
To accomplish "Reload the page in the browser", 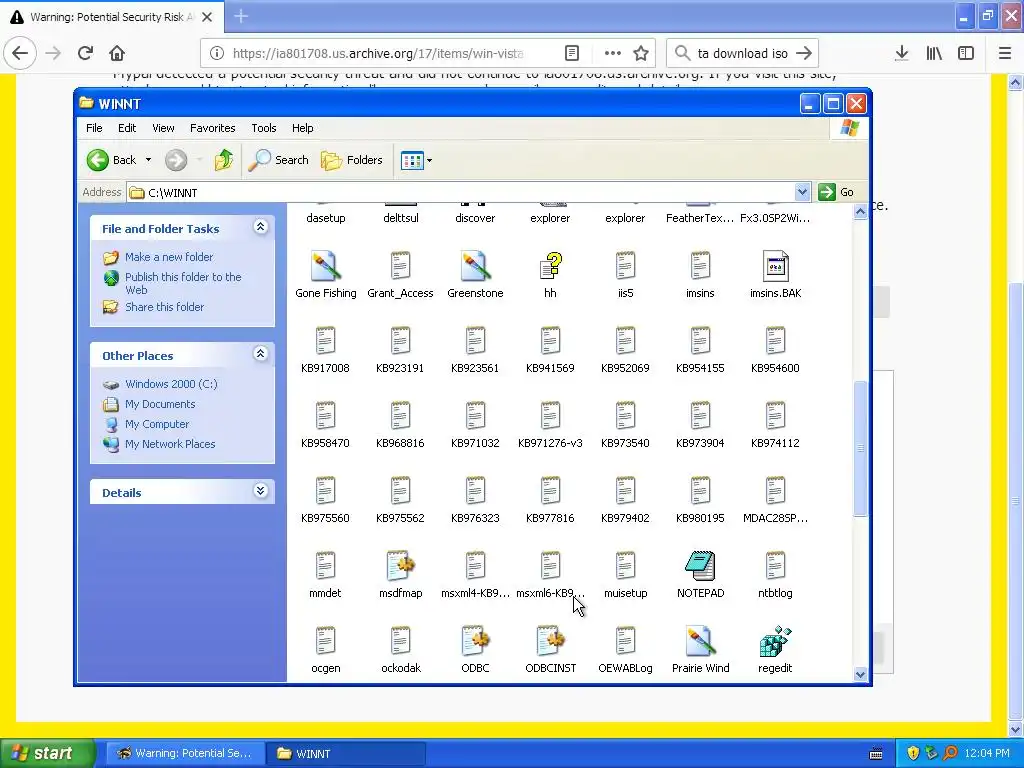I will pos(85,54).
